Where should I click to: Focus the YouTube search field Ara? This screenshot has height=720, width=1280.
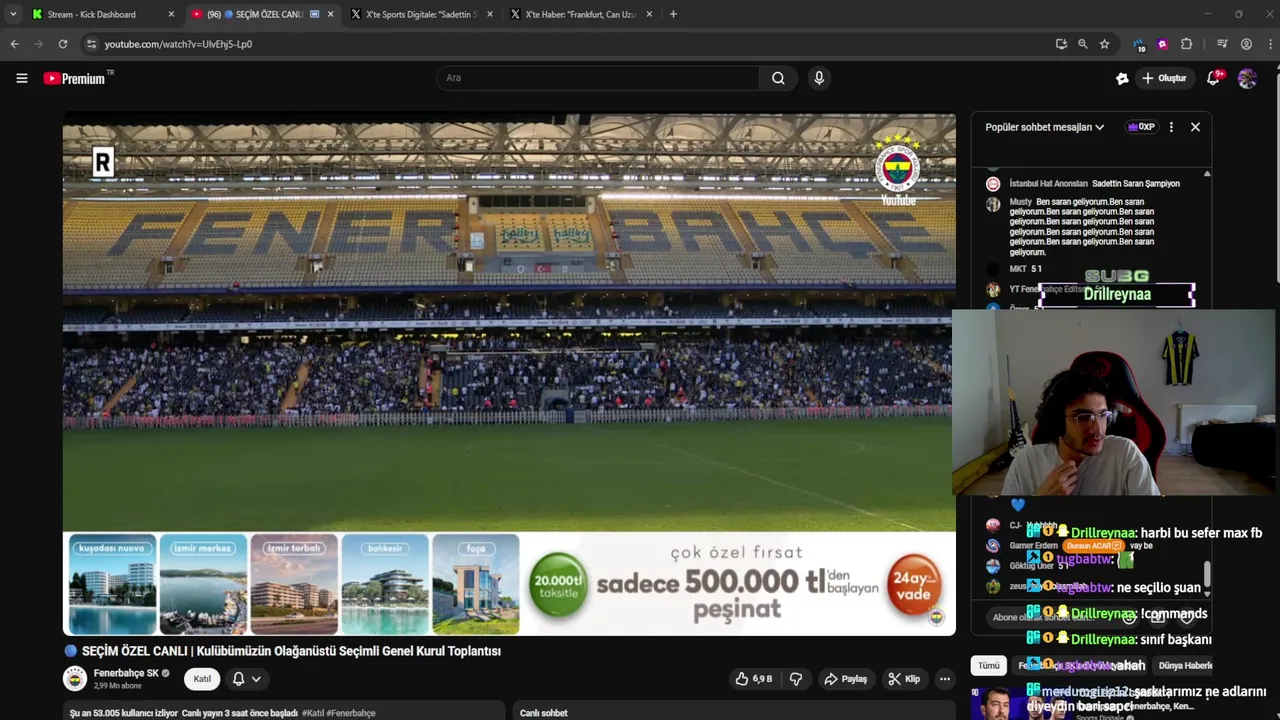[598, 78]
